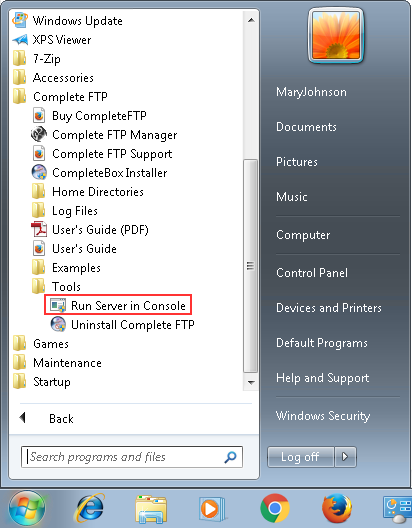Open Default Programs
The width and height of the screenshot is (412, 528).
(x=322, y=343)
